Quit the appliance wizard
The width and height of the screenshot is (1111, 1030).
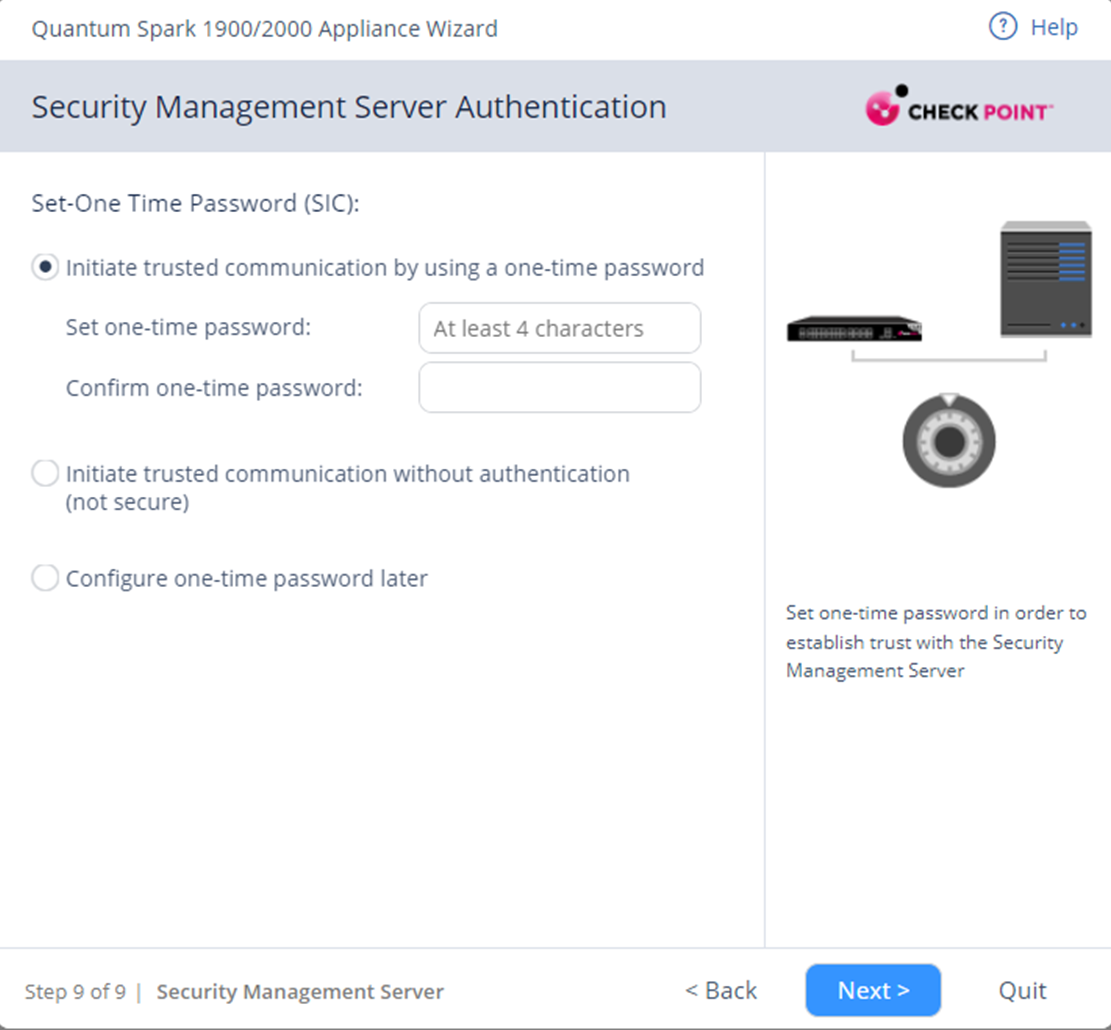click(x=1022, y=990)
